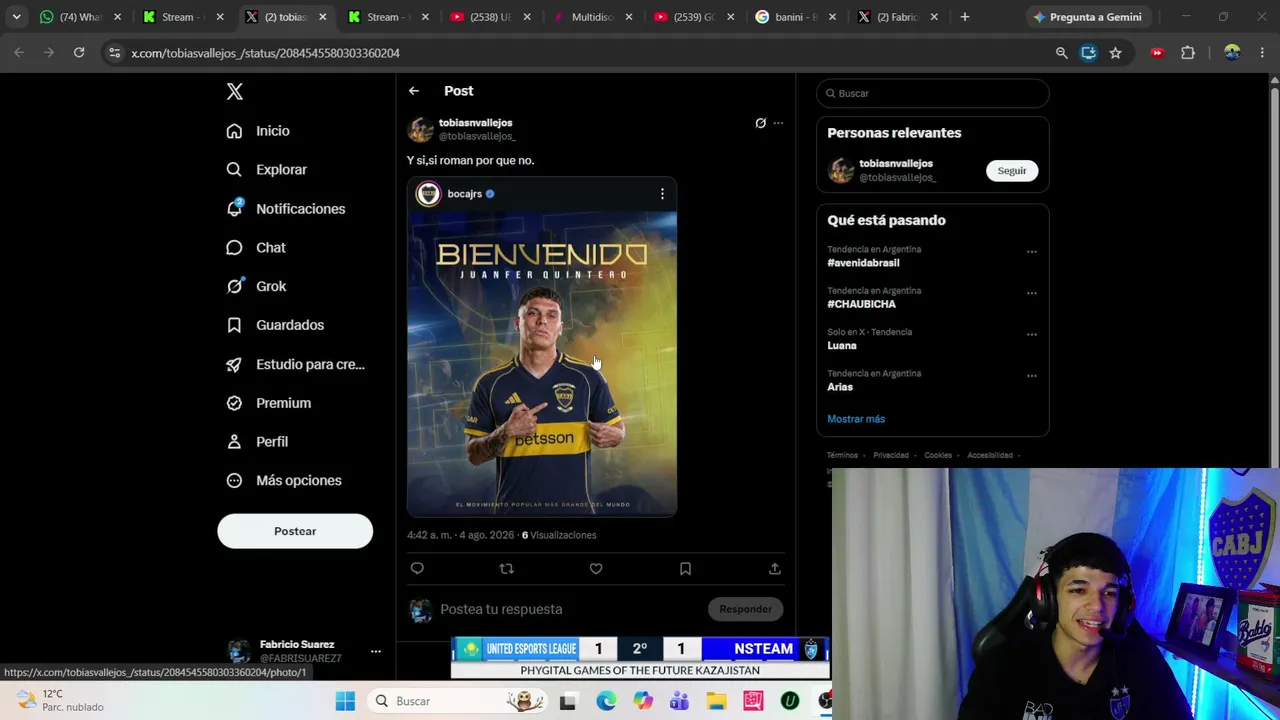
Task: Open the tab search dropdown arrow
Action: 16,17
